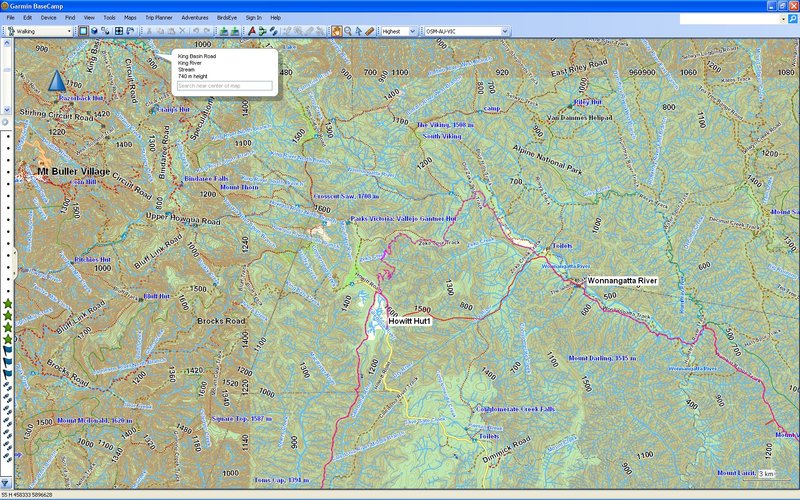Click the first green star in sidebar
The width and height of the screenshot is (800, 500).
[x=8, y=304]
